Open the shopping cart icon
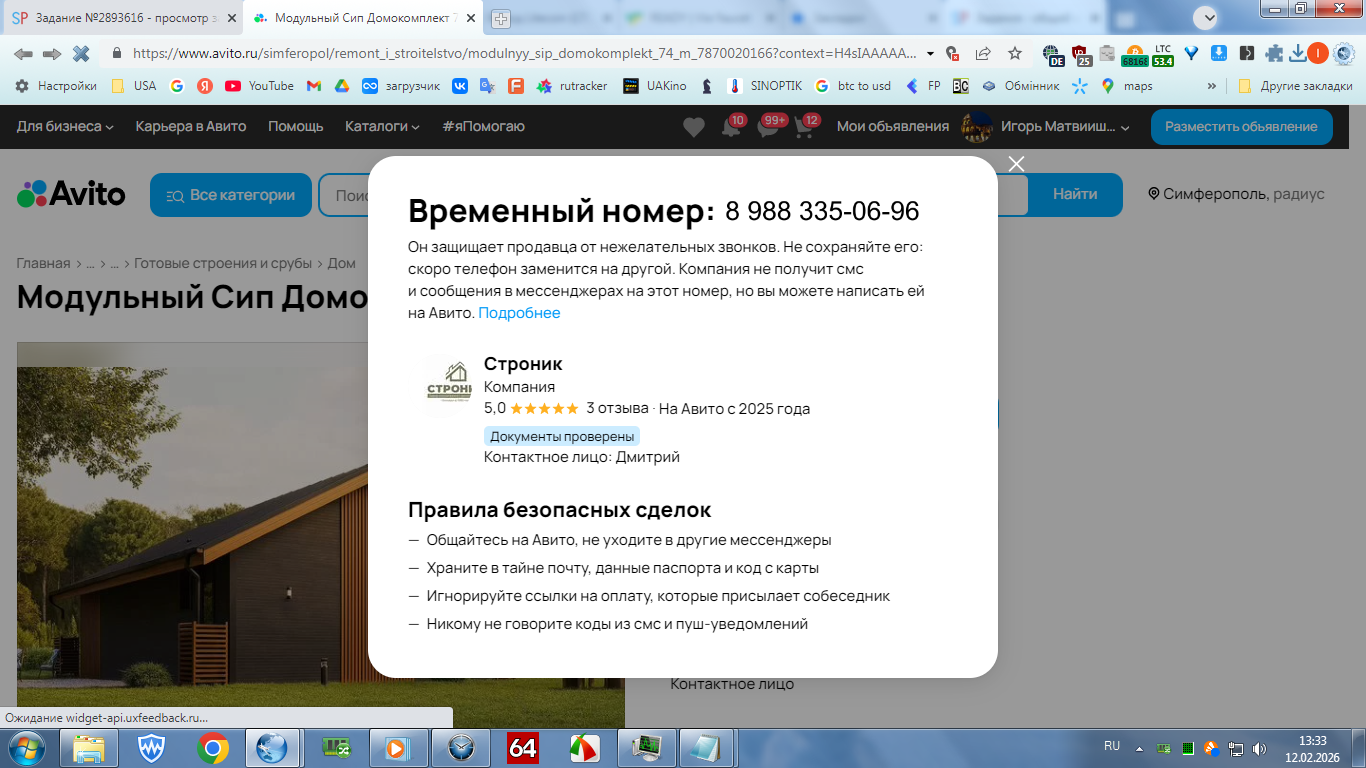 click(x=803, y=127)
